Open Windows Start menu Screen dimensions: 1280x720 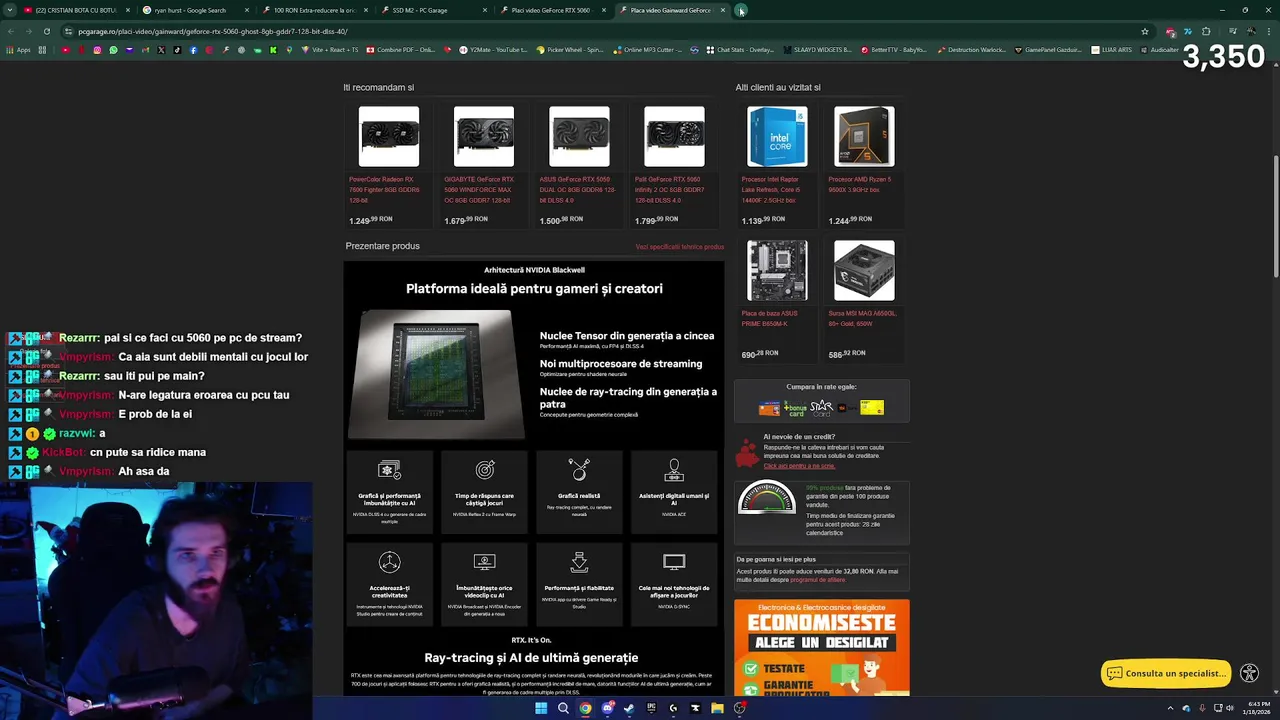(x=541, y=708)
